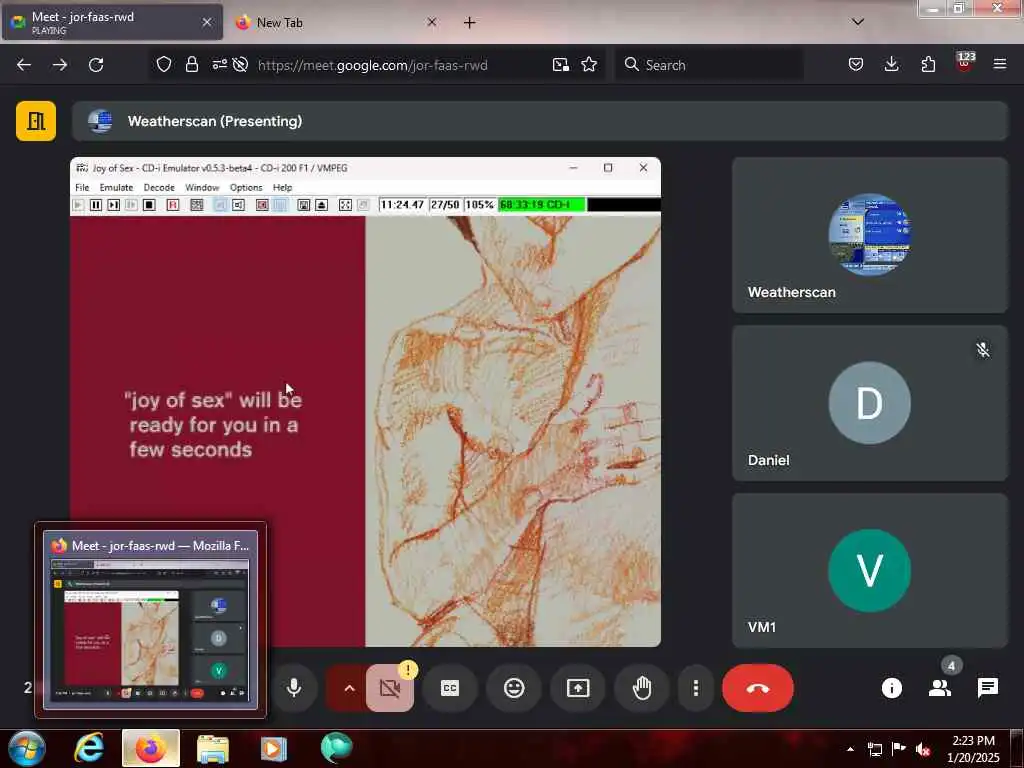
Task: Pause emulation in the CD-i Emulator toolbar
Action: pyautogui.click(x=95, y=205)
